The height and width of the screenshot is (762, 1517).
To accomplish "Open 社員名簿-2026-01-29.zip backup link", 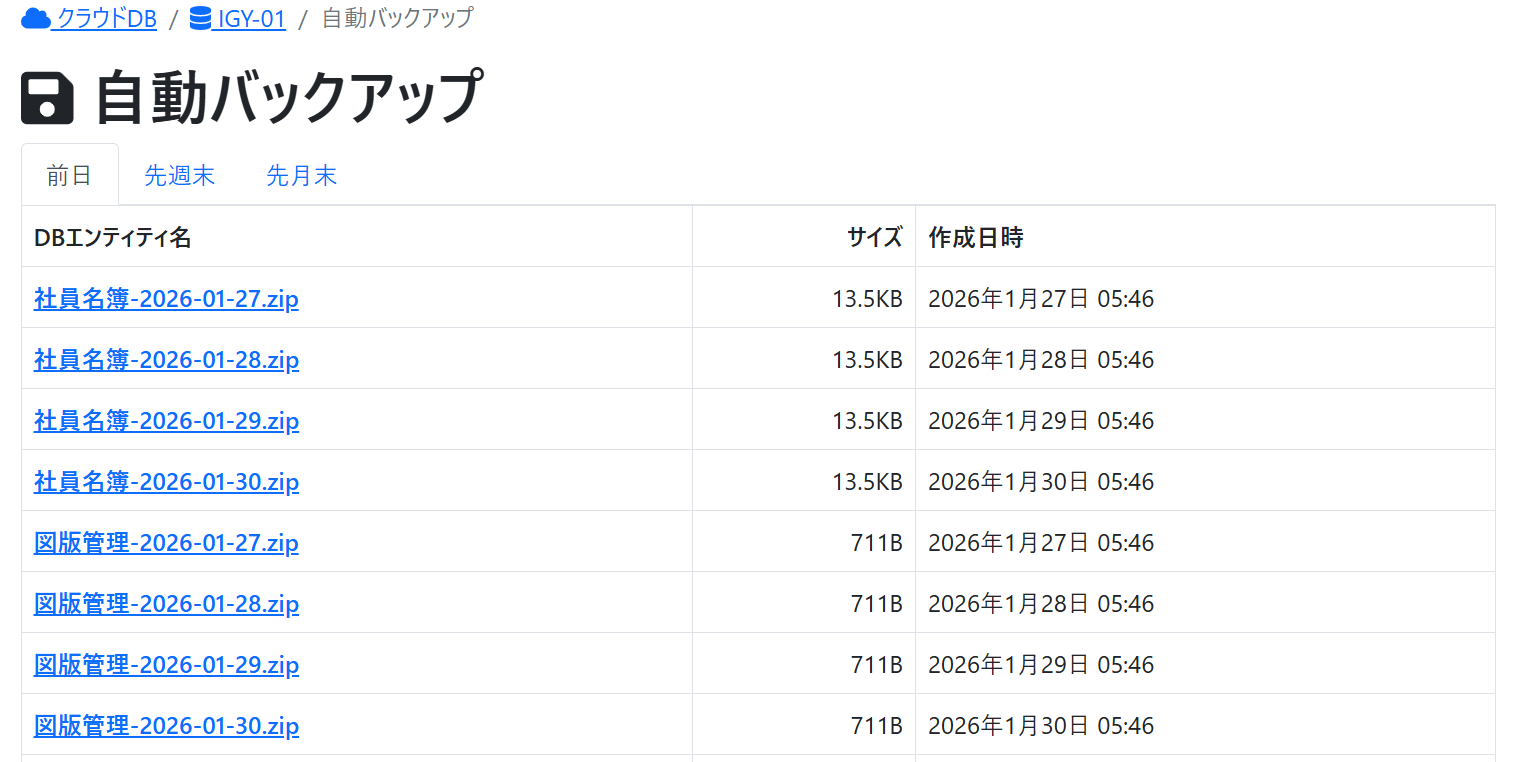I will 166,420.
